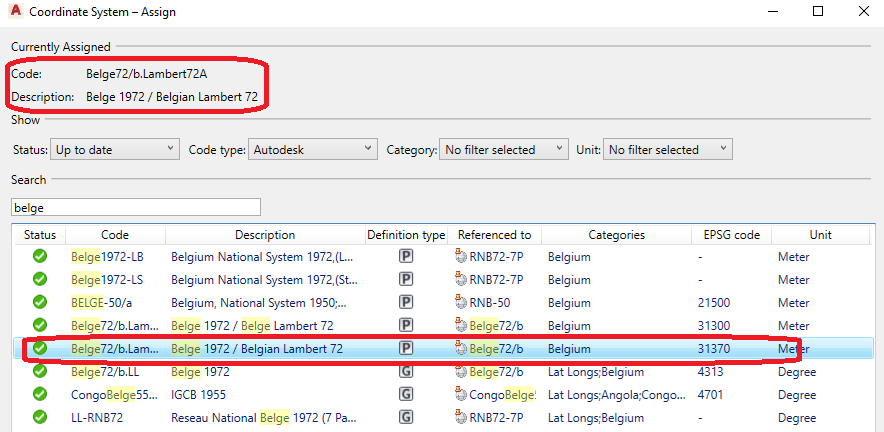The width and height of the screenshot is (884, 432).
Task: Sort by the Code column header
Action: point(115,235)
